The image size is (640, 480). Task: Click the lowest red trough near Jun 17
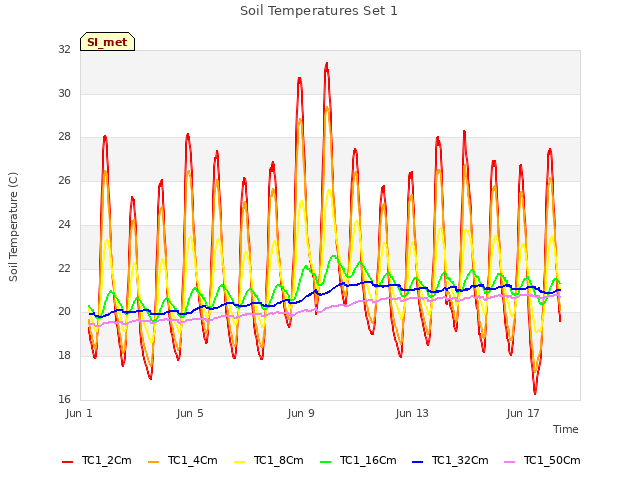[x=535, y=392]
